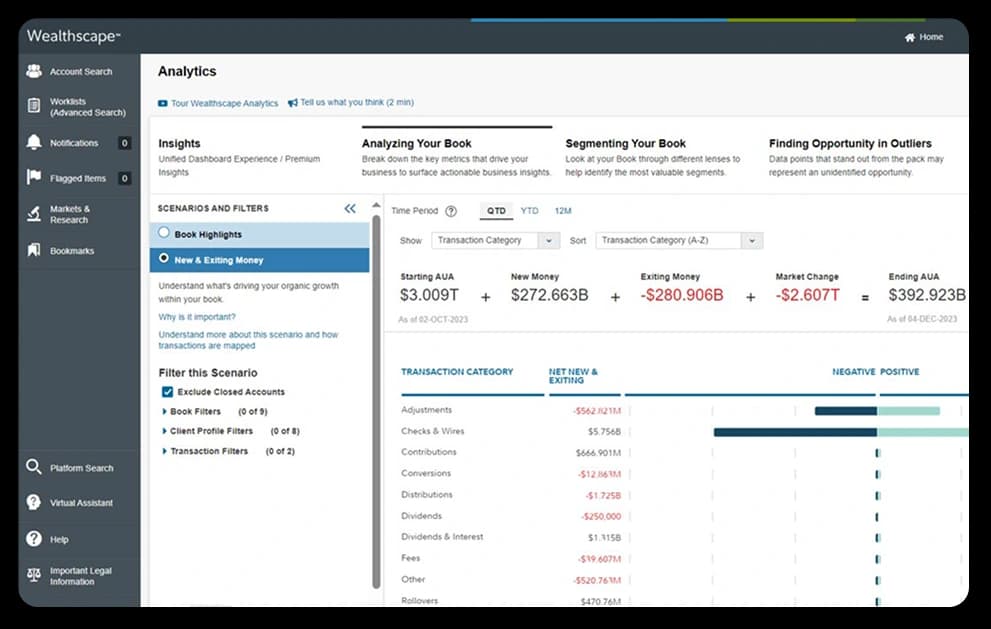Expand Client Profile Filters section
The height and width of the screenshot is (629, 991).
click(165, 431)
